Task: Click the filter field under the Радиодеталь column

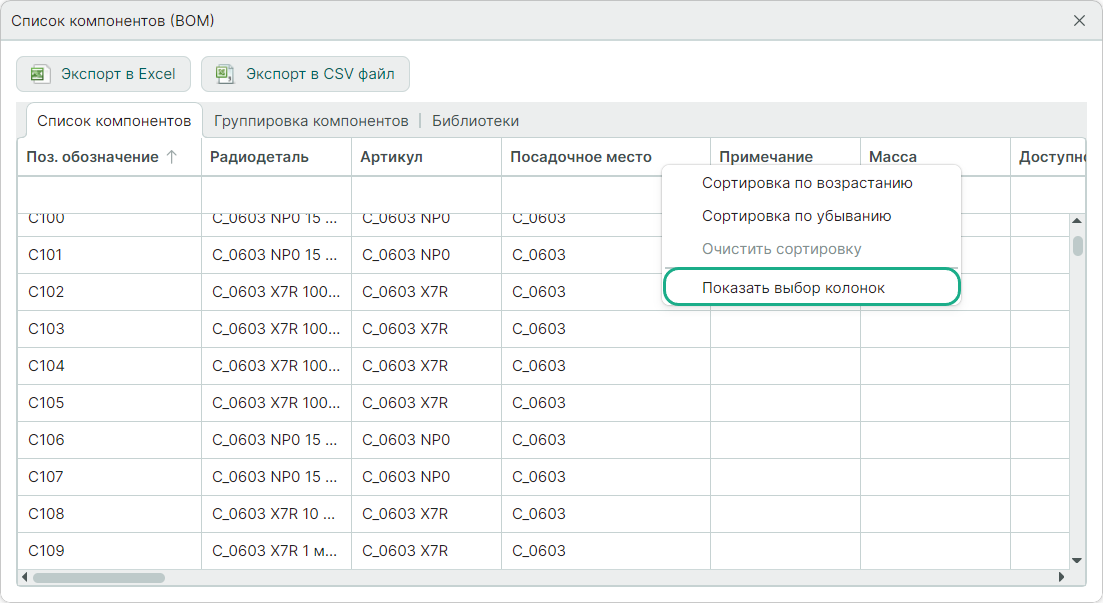Action: click(276, 194)
